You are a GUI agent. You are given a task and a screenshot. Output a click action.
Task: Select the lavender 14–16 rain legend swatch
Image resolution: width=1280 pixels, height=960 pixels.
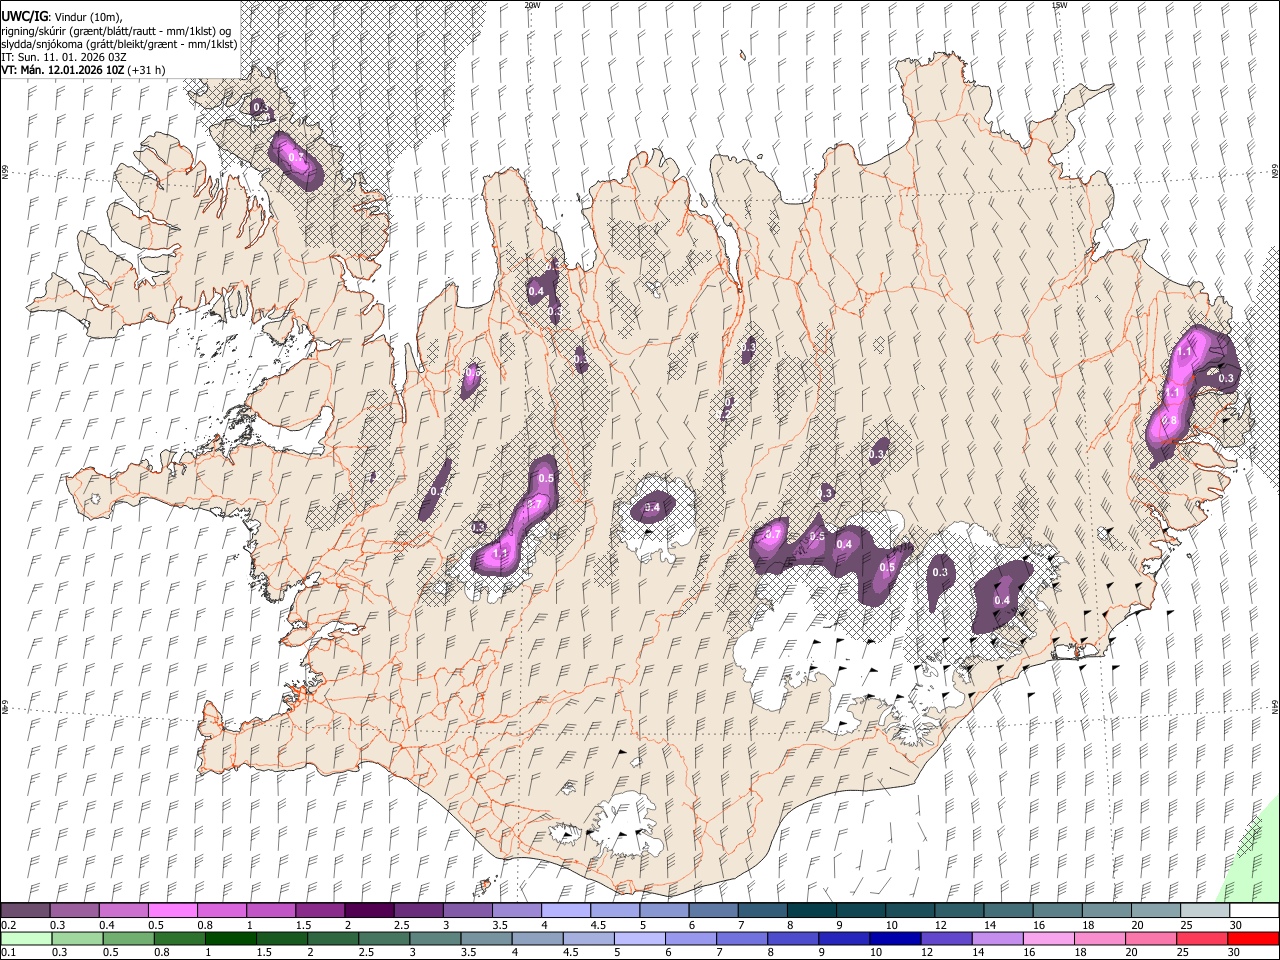997,938
